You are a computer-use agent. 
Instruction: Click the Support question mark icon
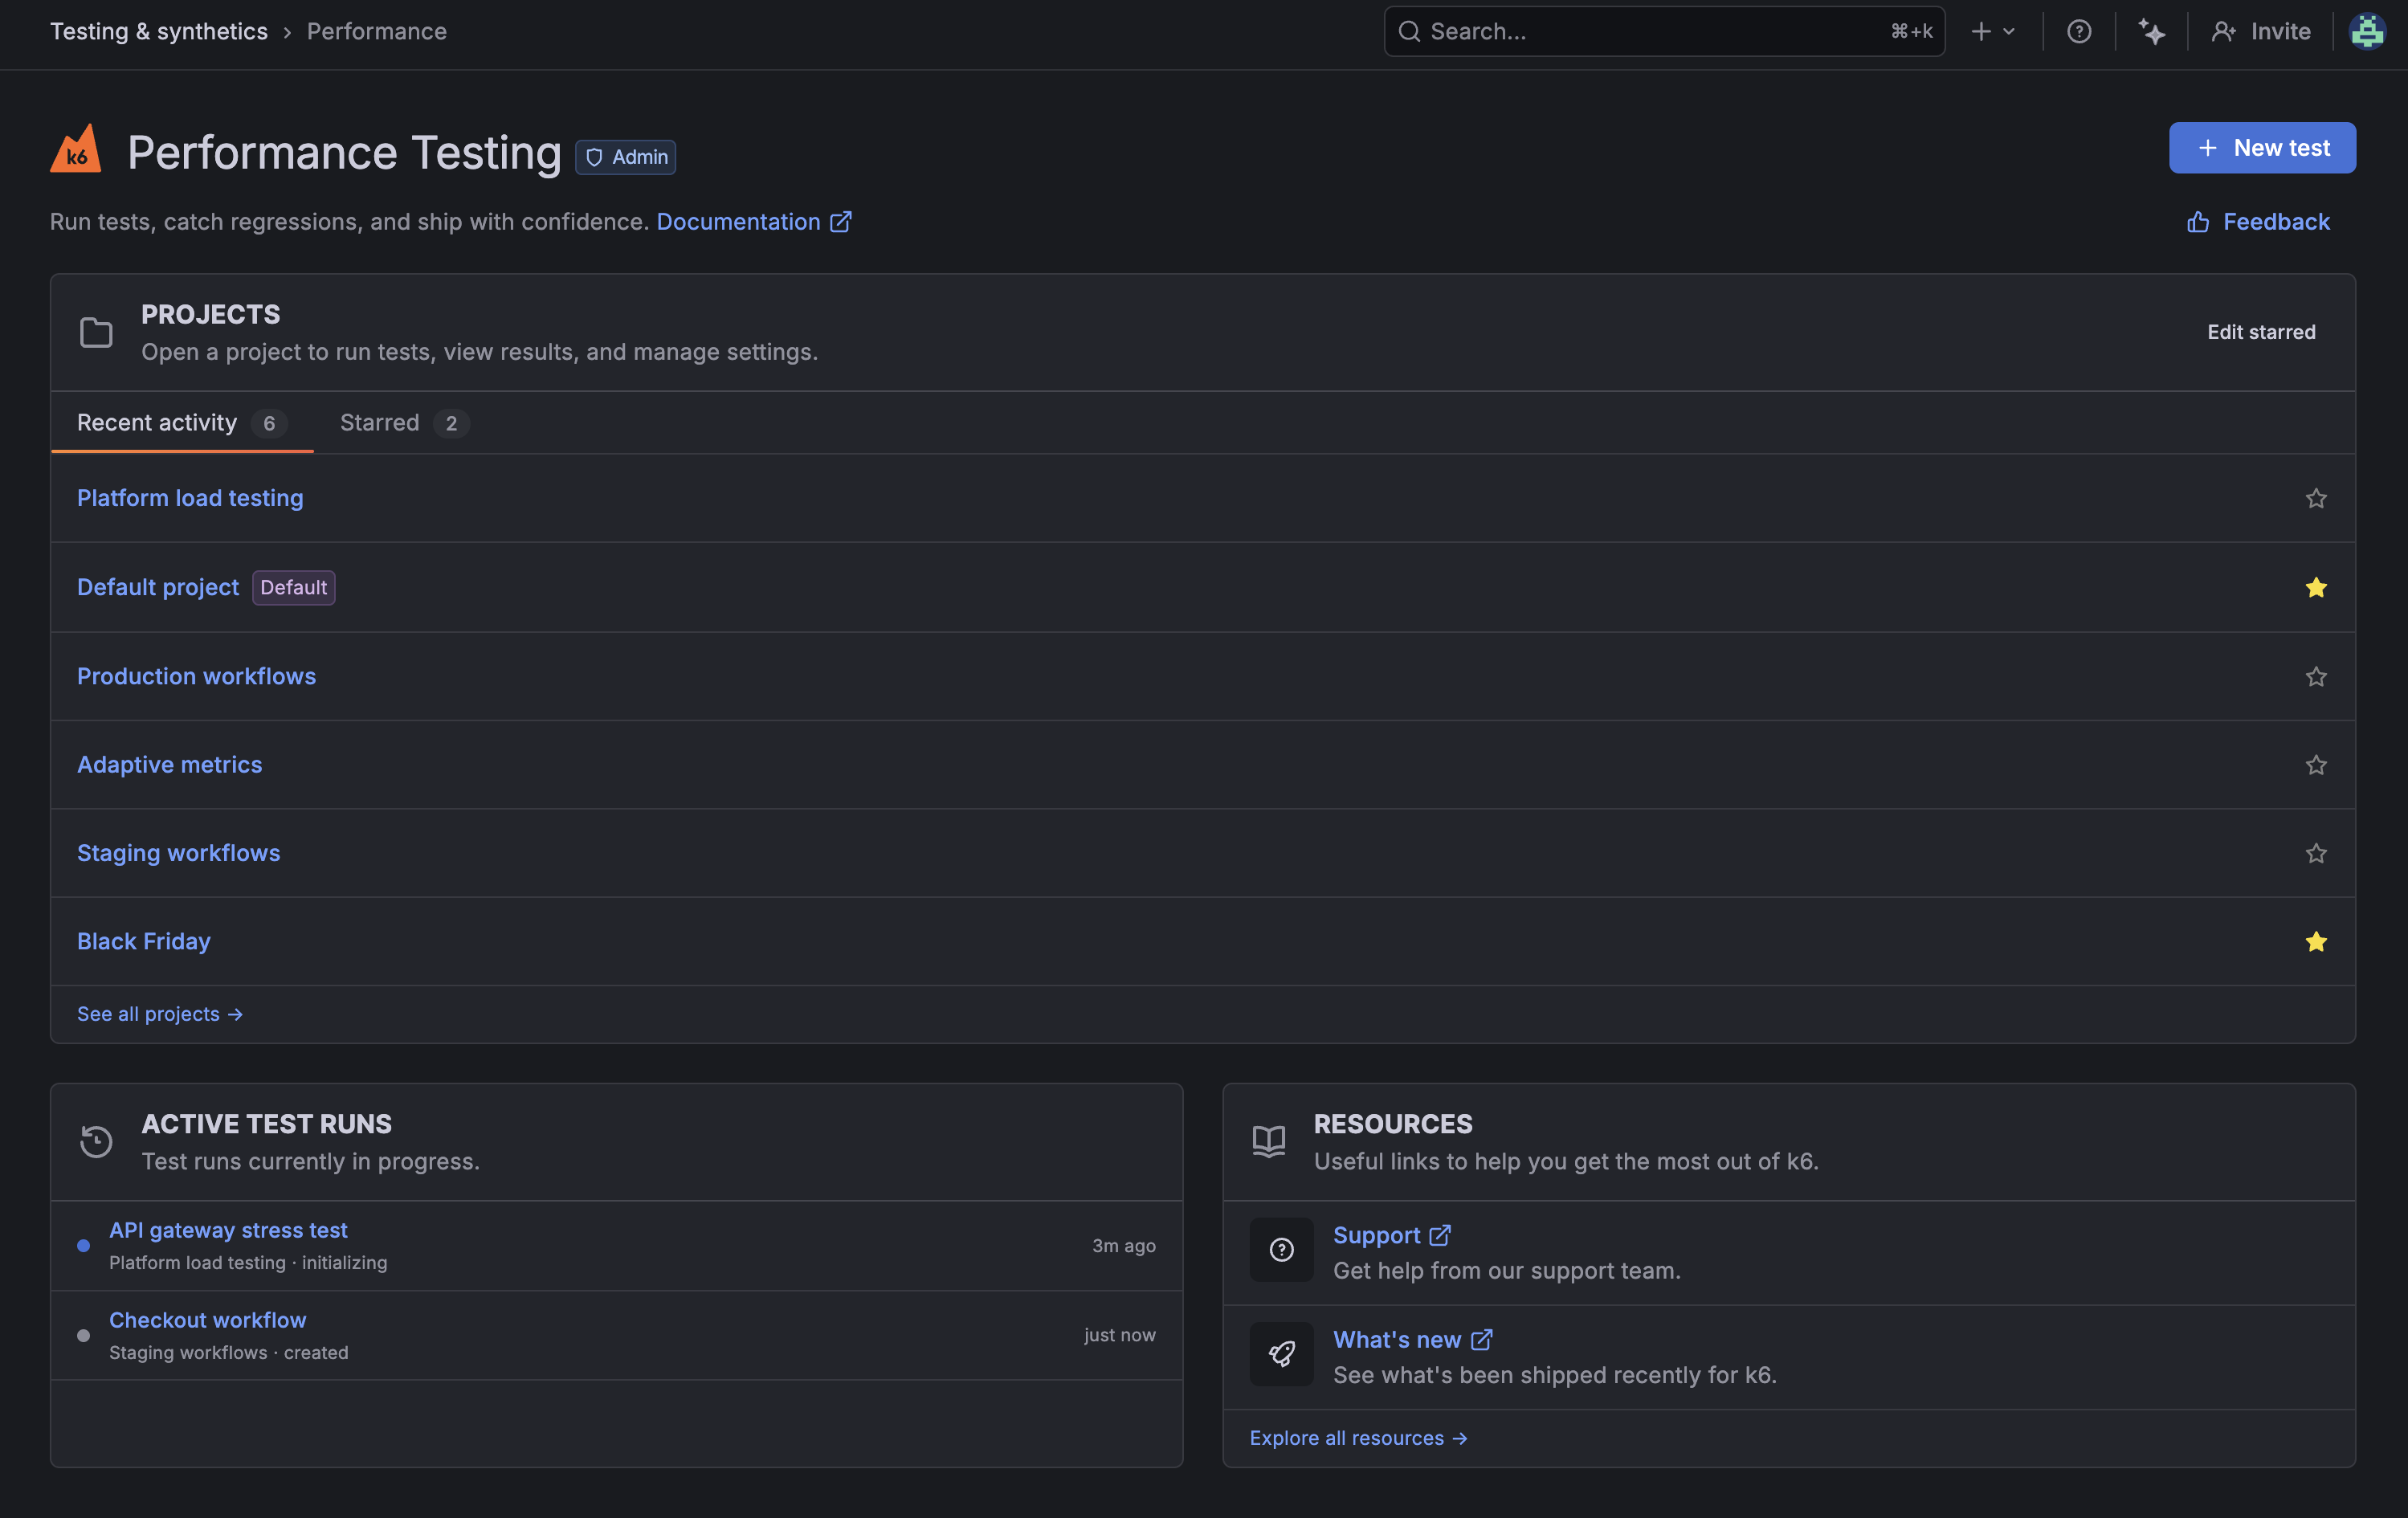(x=1281, y=1250)
